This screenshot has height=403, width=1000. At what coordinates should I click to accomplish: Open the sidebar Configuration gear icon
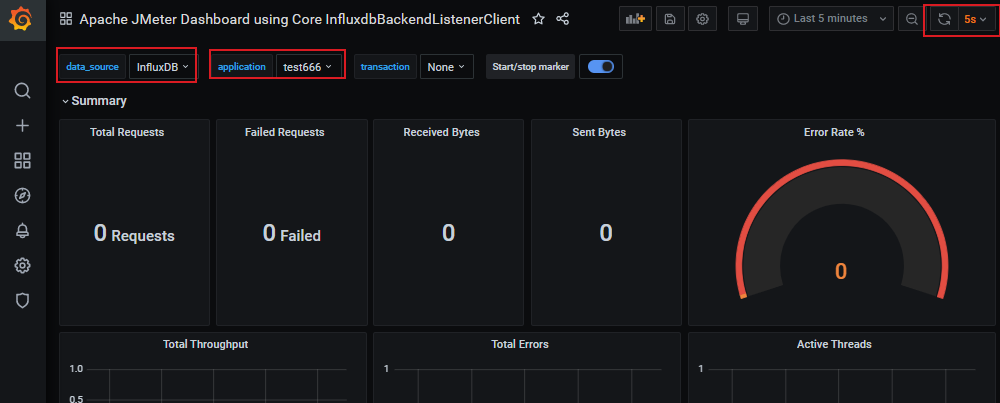[x=22, y=265]
